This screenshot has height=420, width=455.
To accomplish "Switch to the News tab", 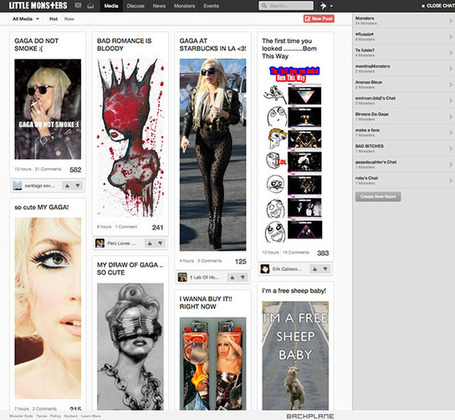I will tap(159, 6).
